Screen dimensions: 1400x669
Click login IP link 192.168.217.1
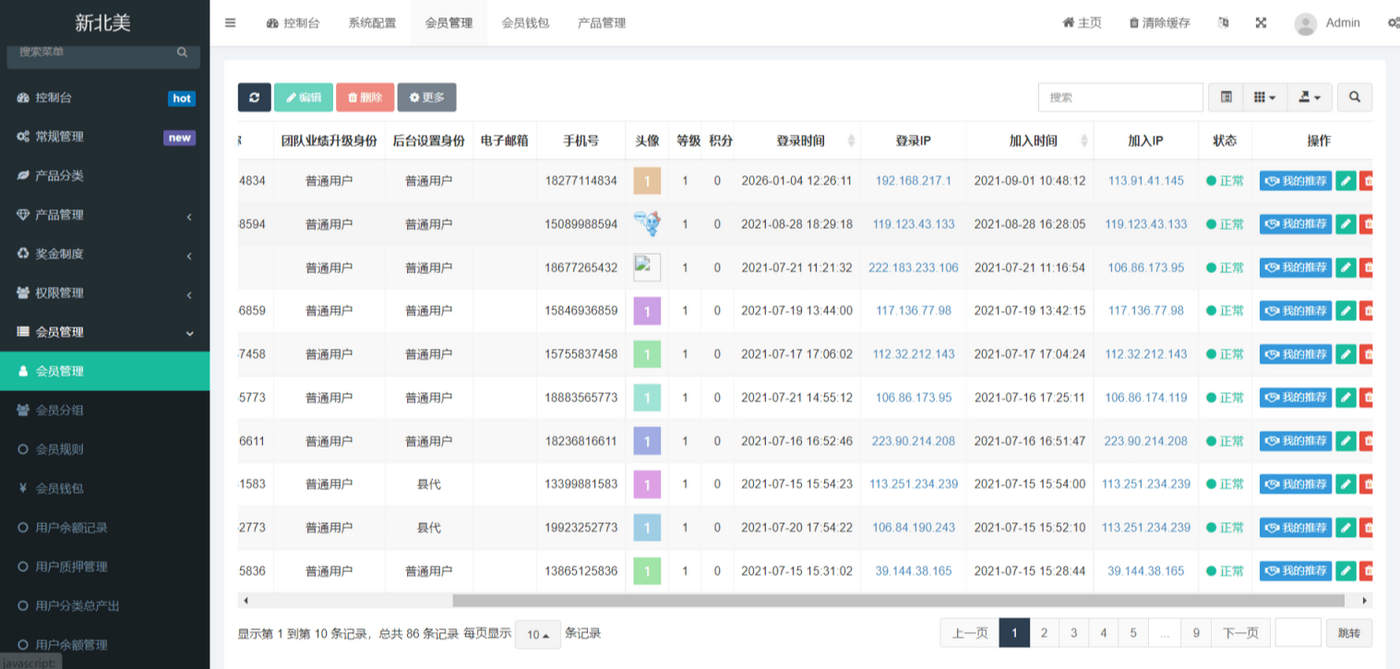(913, 181)
